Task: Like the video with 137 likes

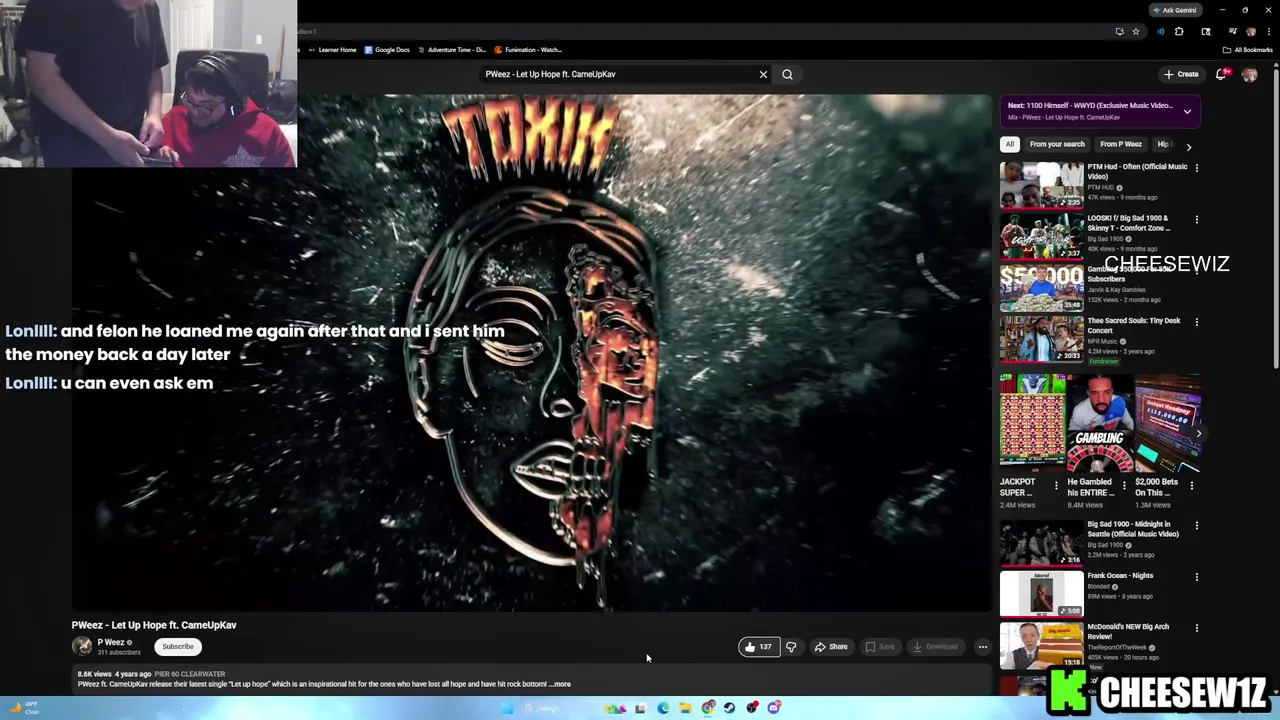Action: click(x=758, y=647)
